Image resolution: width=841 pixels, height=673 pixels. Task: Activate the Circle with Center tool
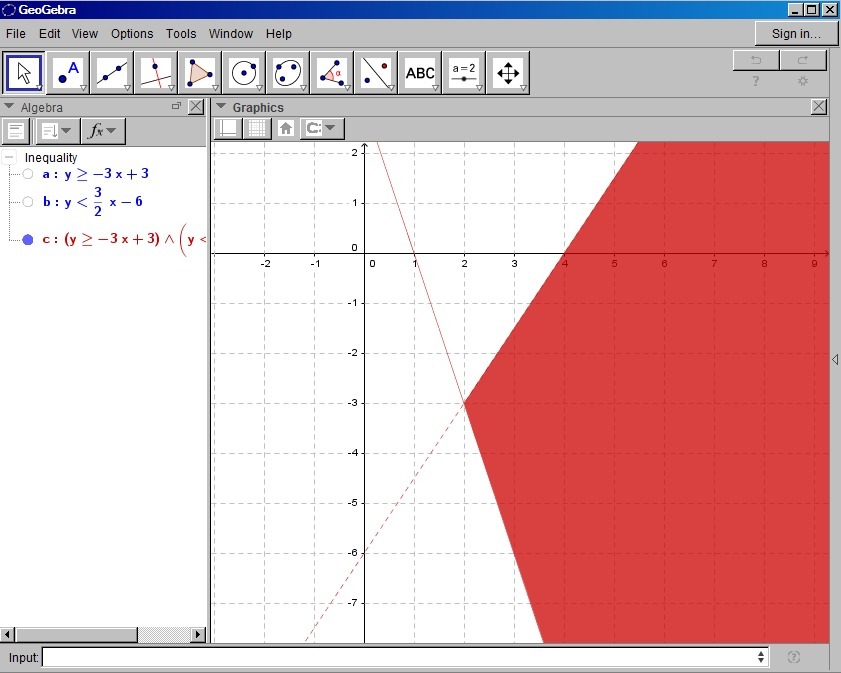coord(244,73)
